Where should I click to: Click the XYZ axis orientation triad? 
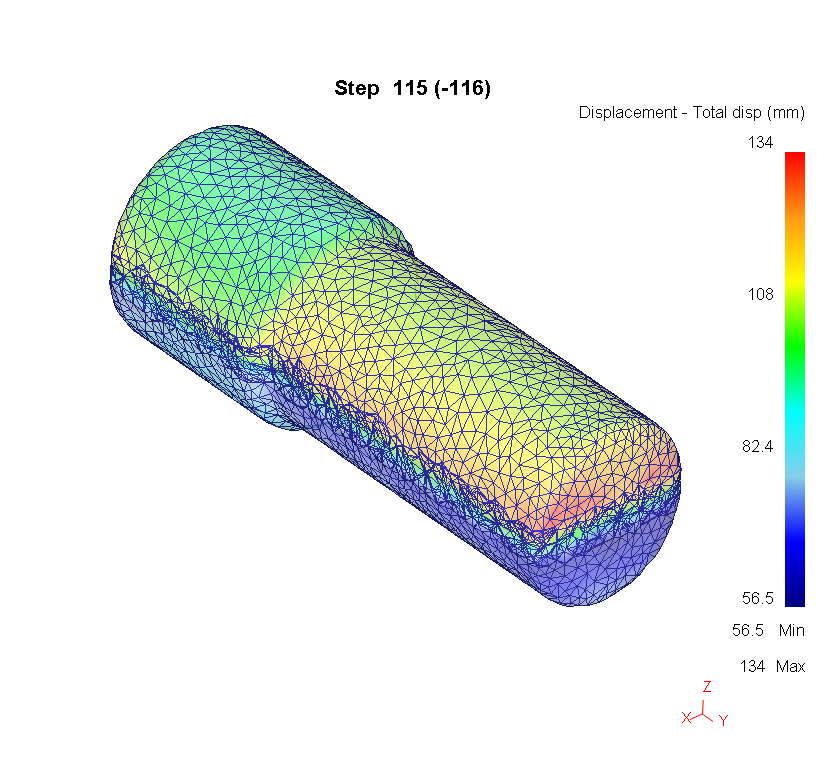705,707
